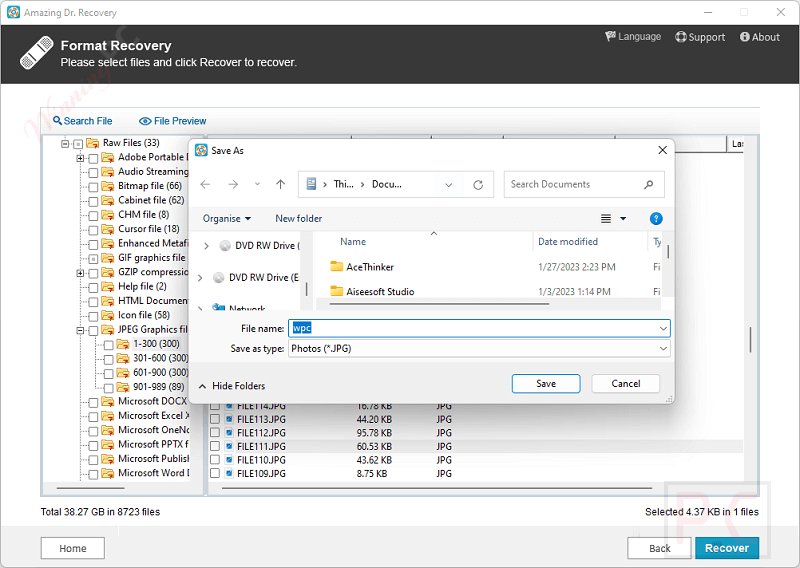Sort by Date modified column header
Screen dimensions: 800x568
(x=568, y=242)
